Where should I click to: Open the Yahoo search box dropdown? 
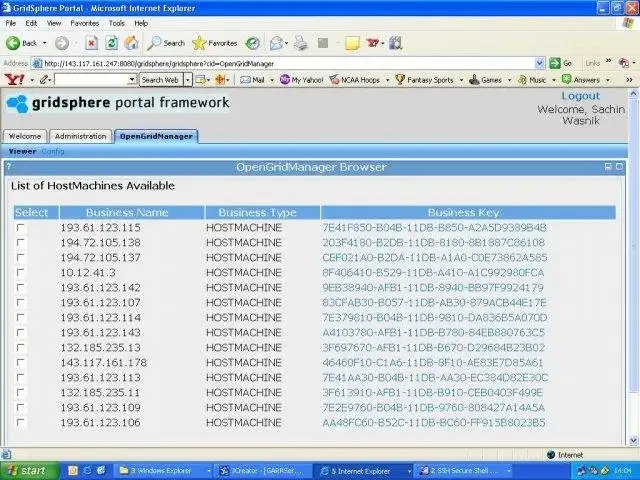[x=132, y=80]
